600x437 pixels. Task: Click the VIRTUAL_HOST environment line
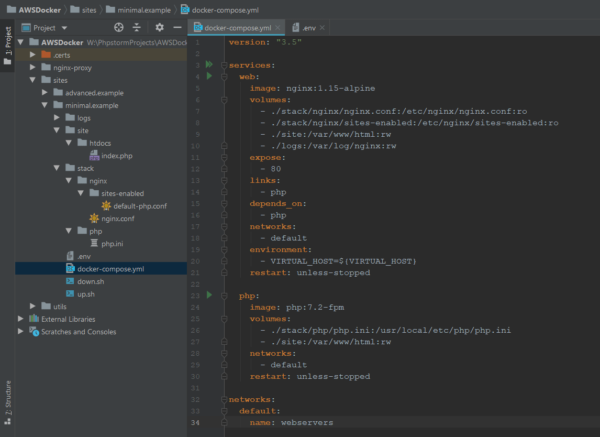pyautogui.click(x=339, y=261)
